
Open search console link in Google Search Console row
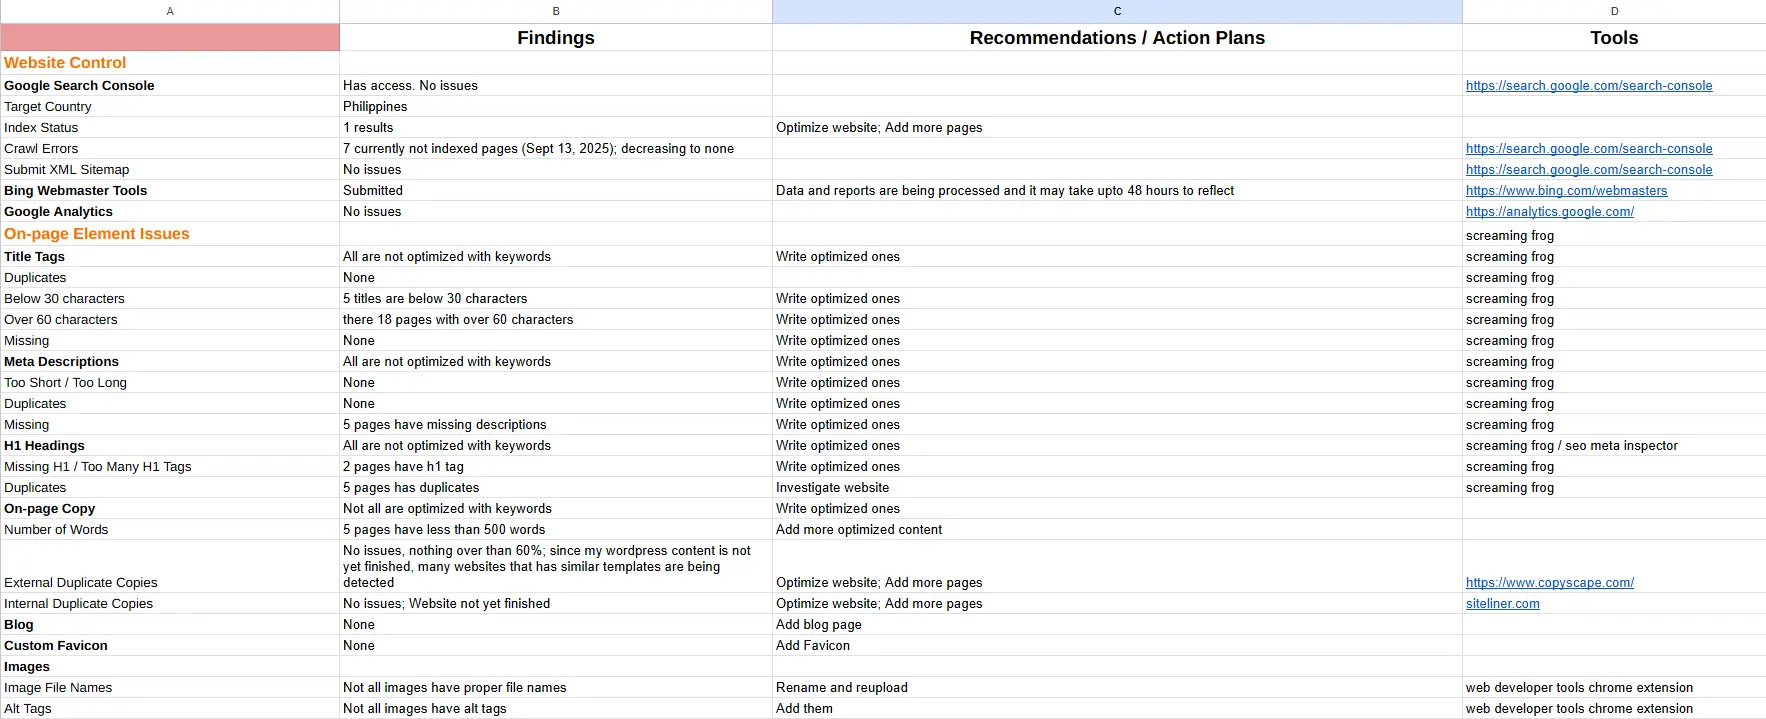tap(1588, 86)
